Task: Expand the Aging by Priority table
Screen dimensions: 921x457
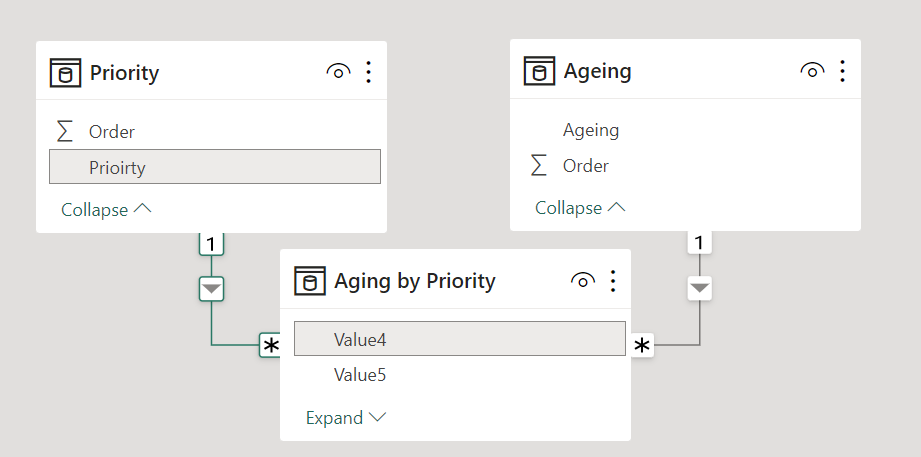Action: [346, 418]
